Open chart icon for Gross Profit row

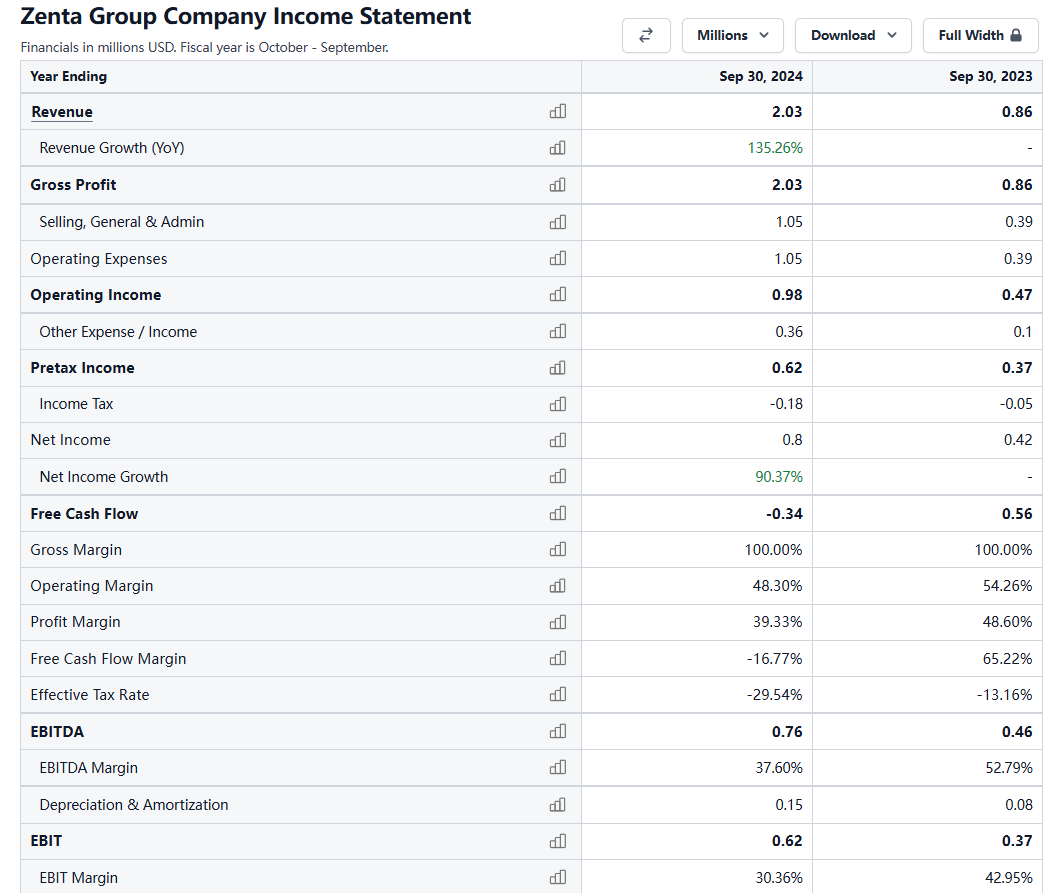point(558,185)
